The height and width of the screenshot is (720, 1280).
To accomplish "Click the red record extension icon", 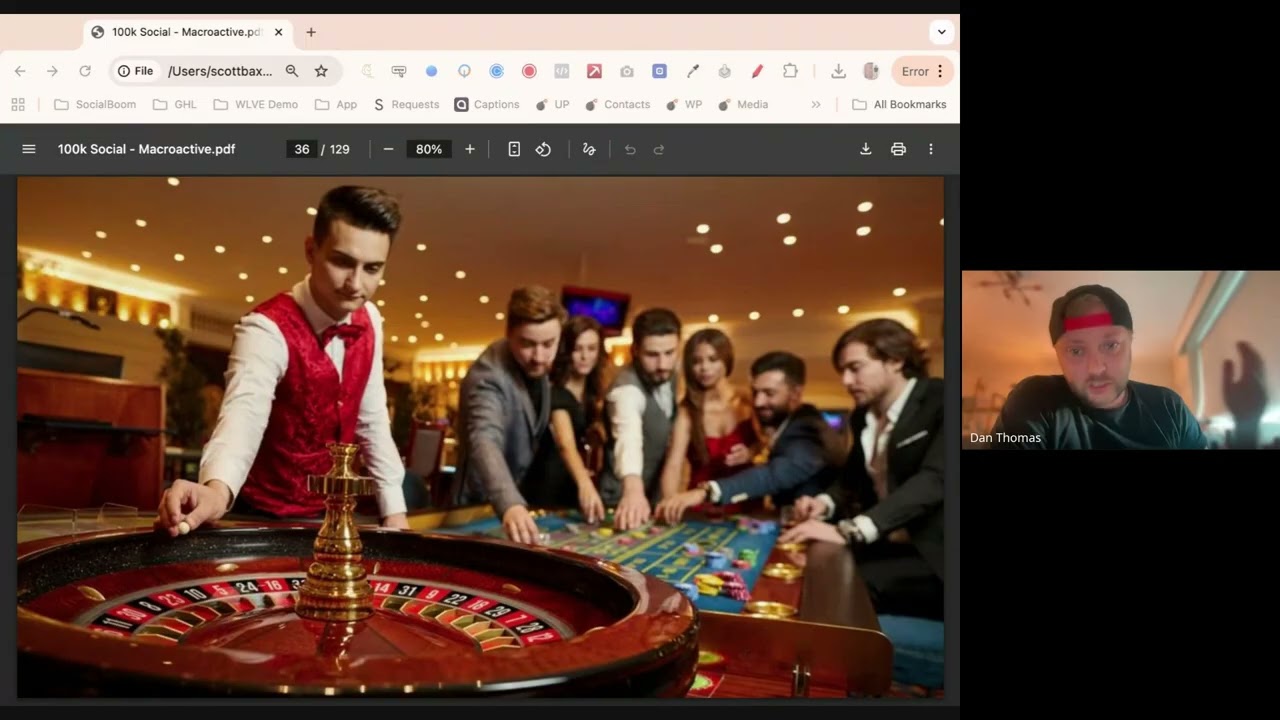I will click(x=529, y=71).
